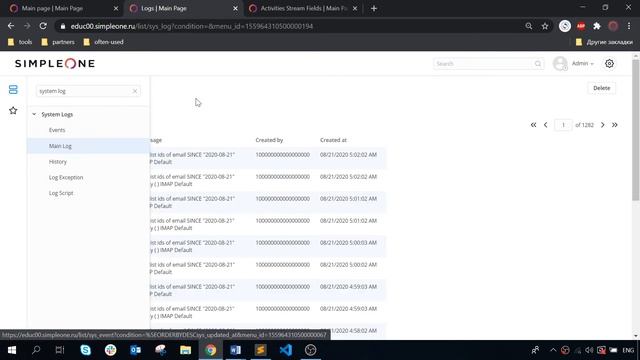This screenshot has width=640, height=360.
Task: Open the settings gear in SimpleOne header
Action: [609, 64]
